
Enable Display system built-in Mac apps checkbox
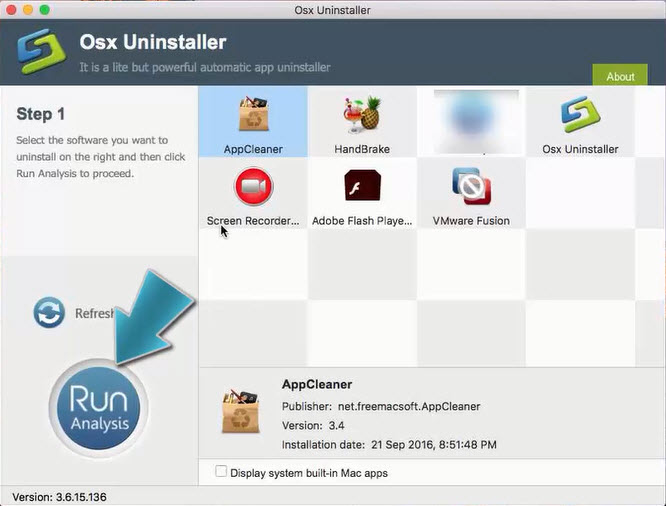click(x=221, y=471)
